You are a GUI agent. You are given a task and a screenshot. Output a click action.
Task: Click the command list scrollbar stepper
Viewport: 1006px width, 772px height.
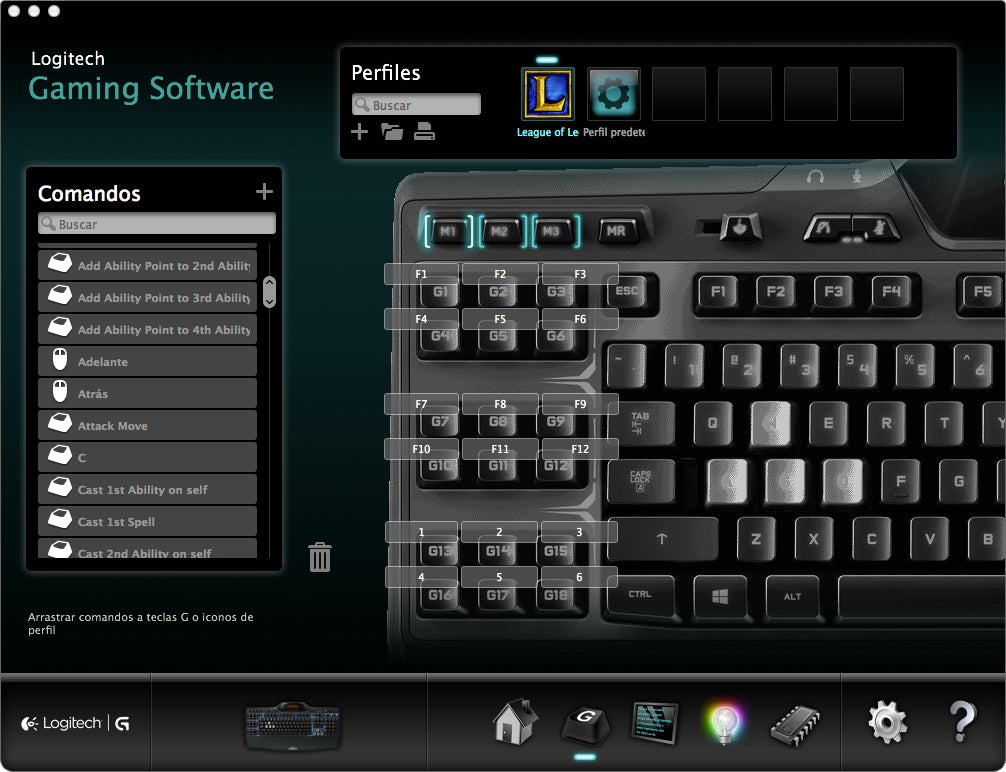269,292
